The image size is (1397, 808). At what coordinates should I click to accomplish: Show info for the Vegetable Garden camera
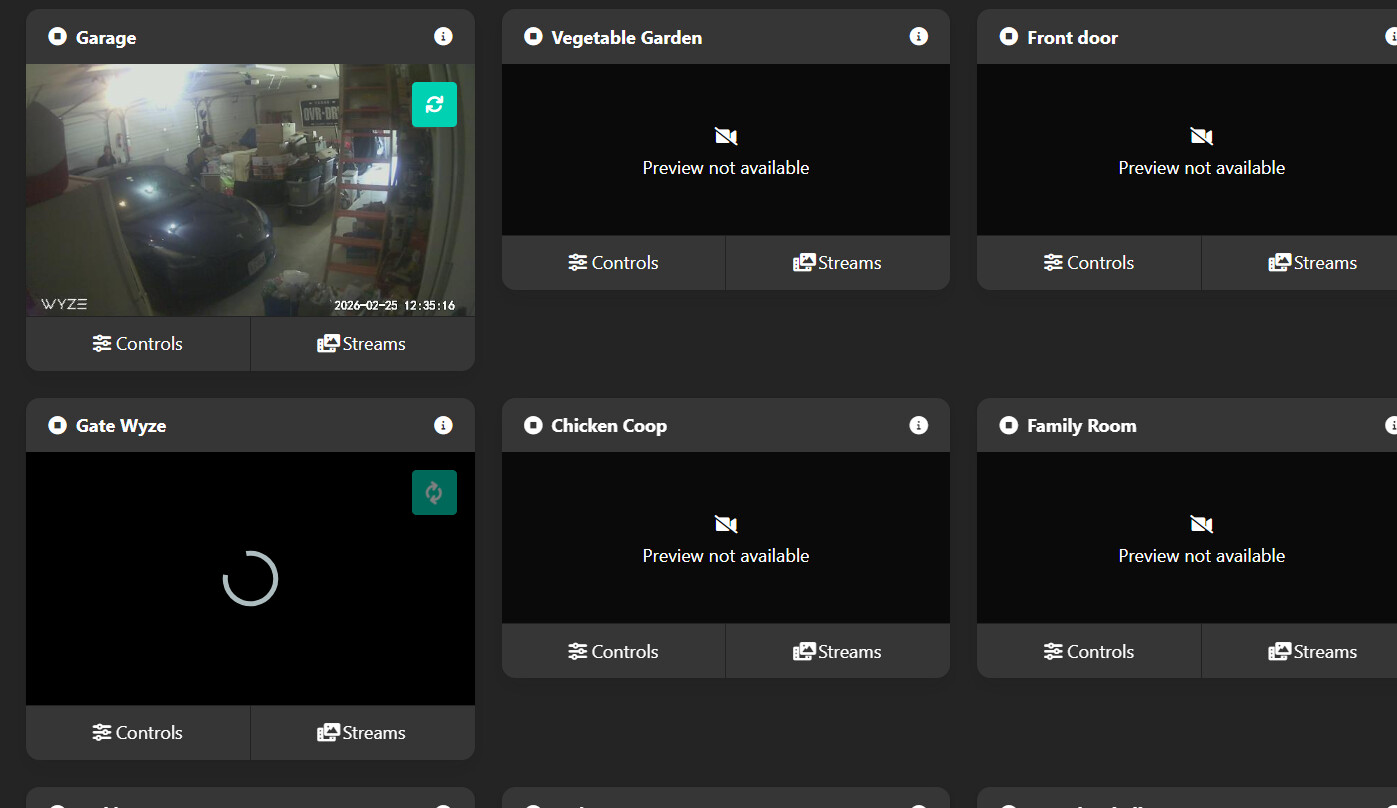pos(919,36)
